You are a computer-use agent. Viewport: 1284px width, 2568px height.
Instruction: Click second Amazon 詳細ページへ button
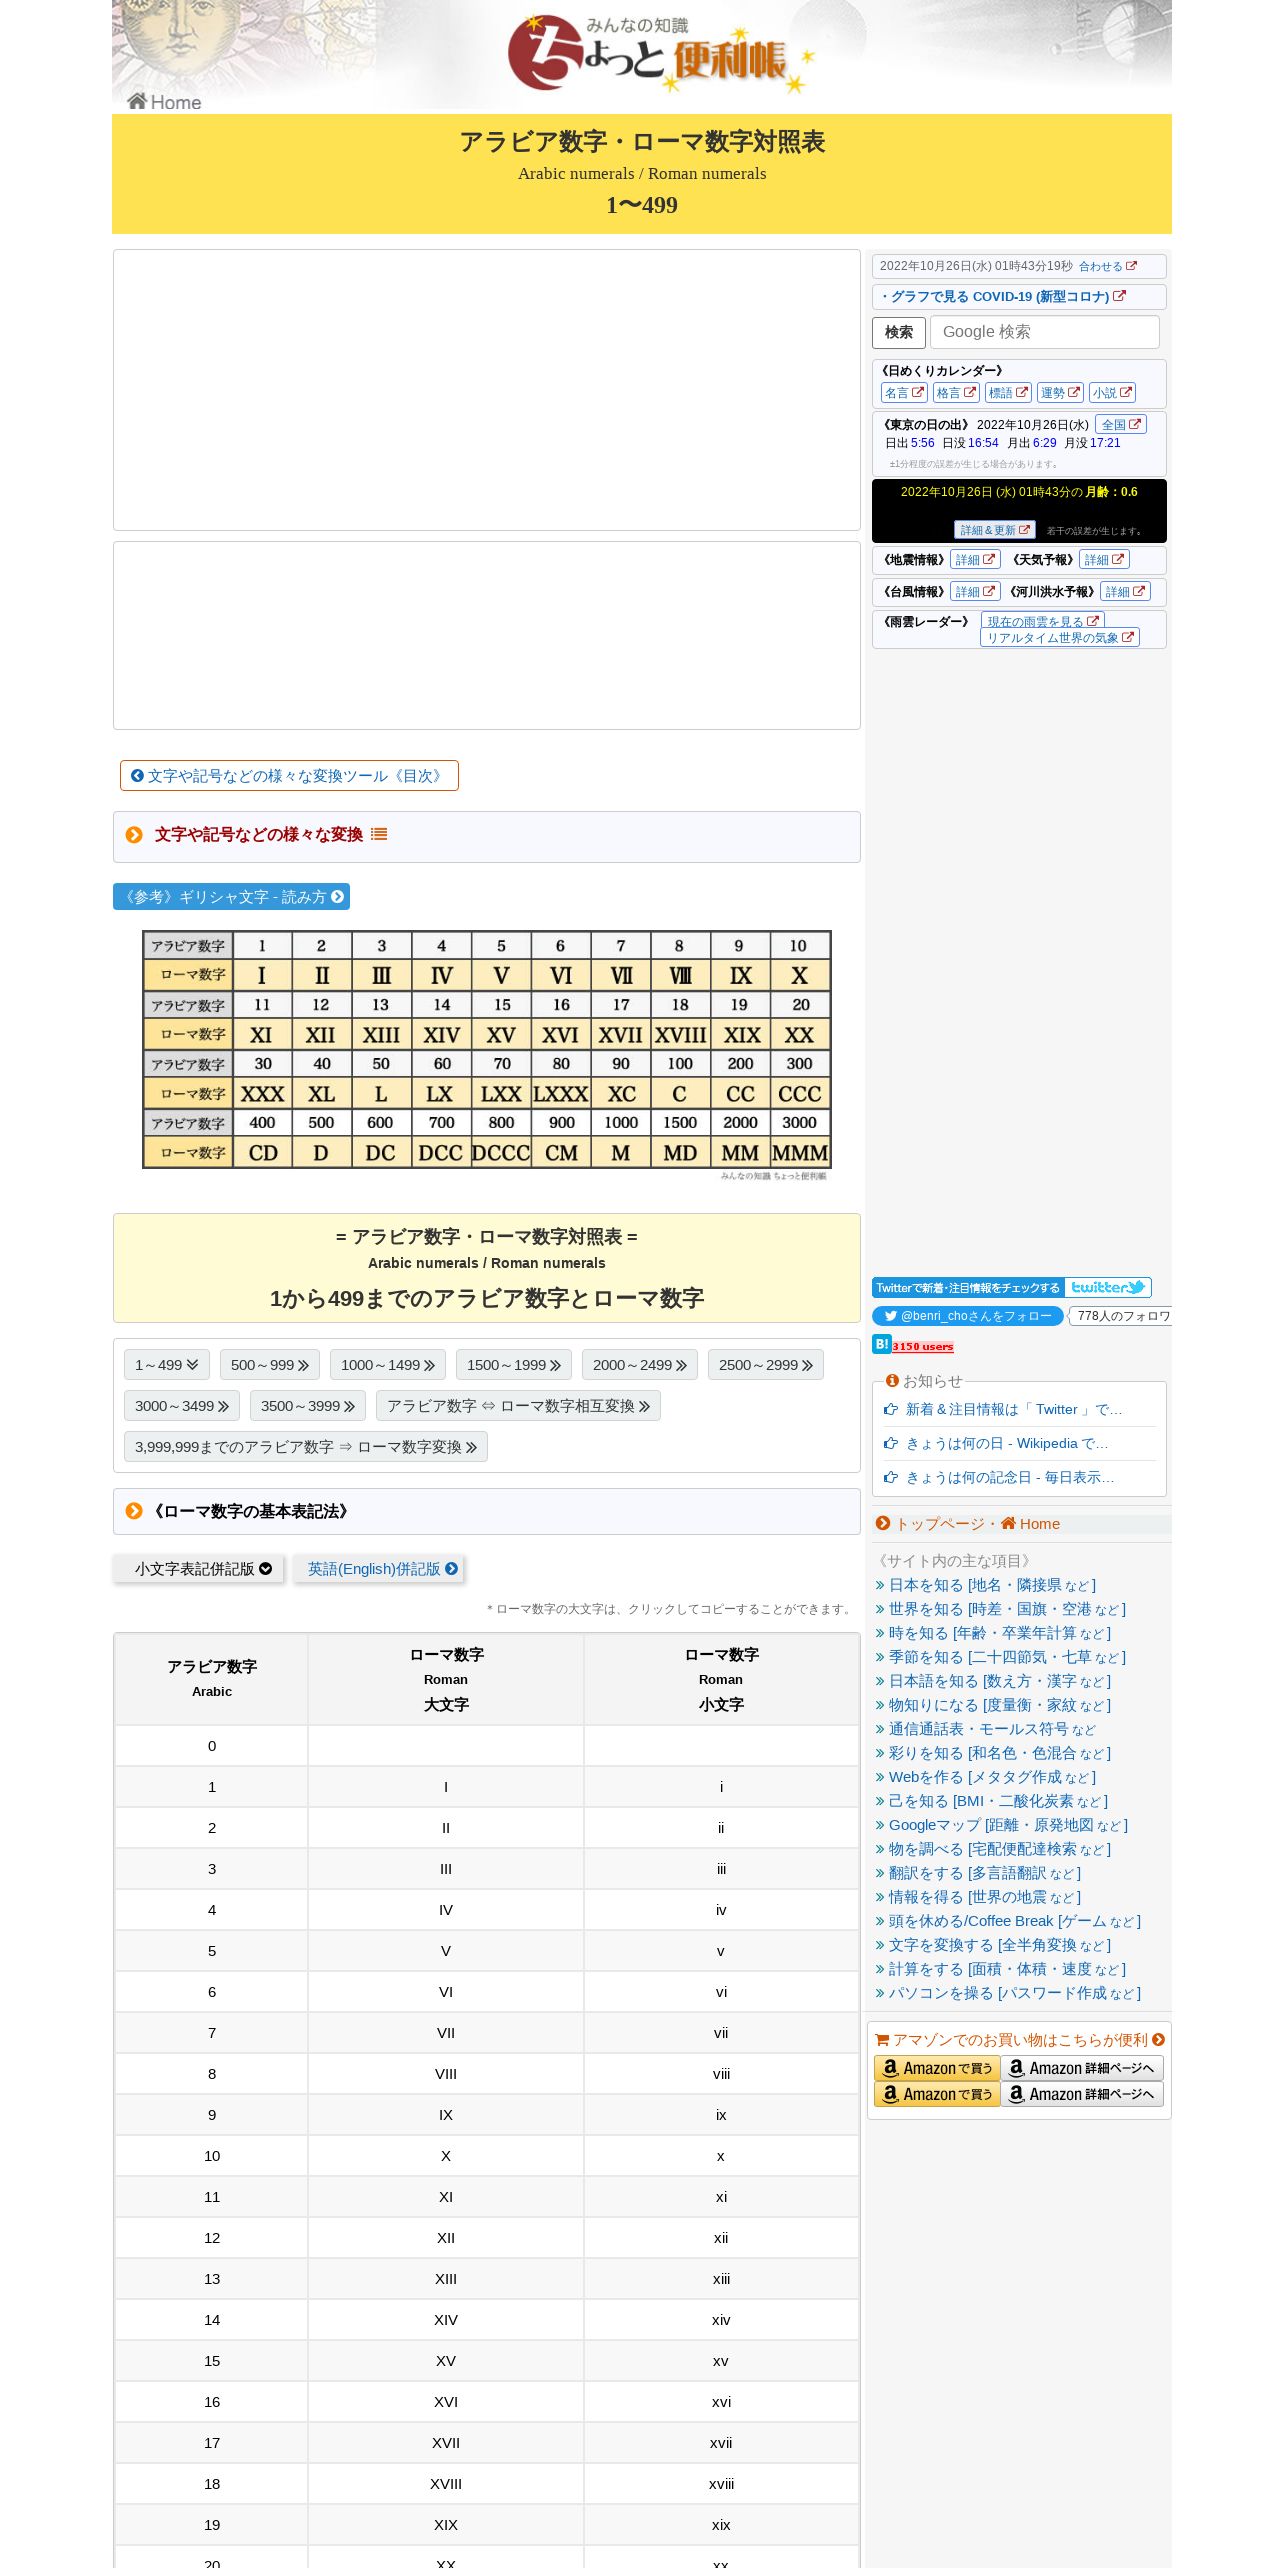click(1082, 2094)
